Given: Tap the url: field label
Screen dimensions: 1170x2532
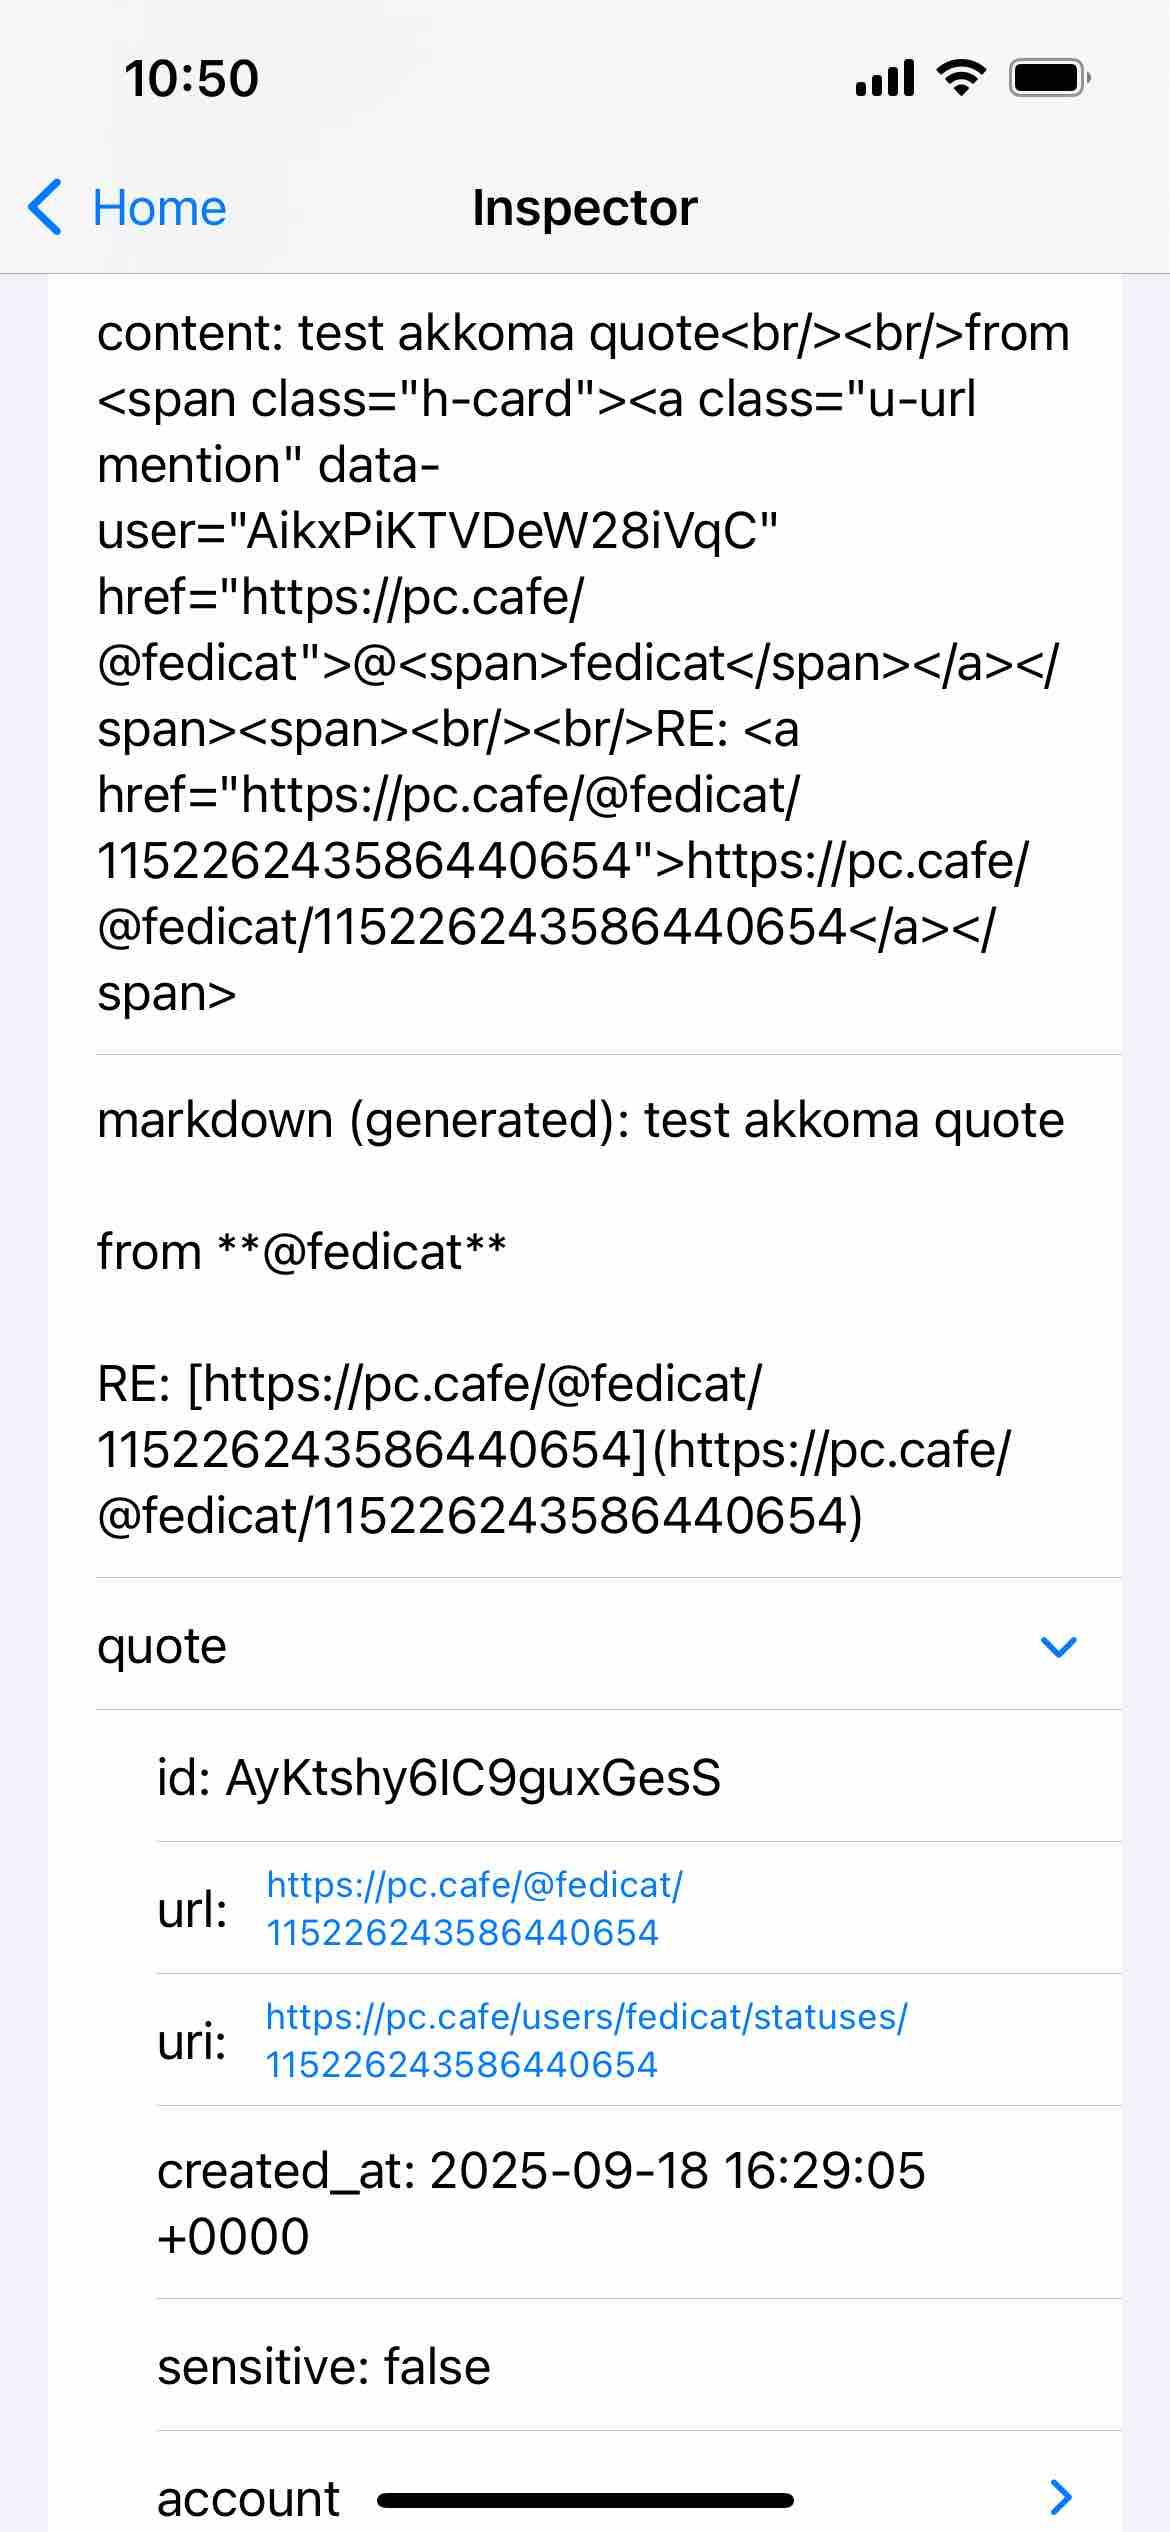Looking at the screenshot, I should [x=192, y=1909].
